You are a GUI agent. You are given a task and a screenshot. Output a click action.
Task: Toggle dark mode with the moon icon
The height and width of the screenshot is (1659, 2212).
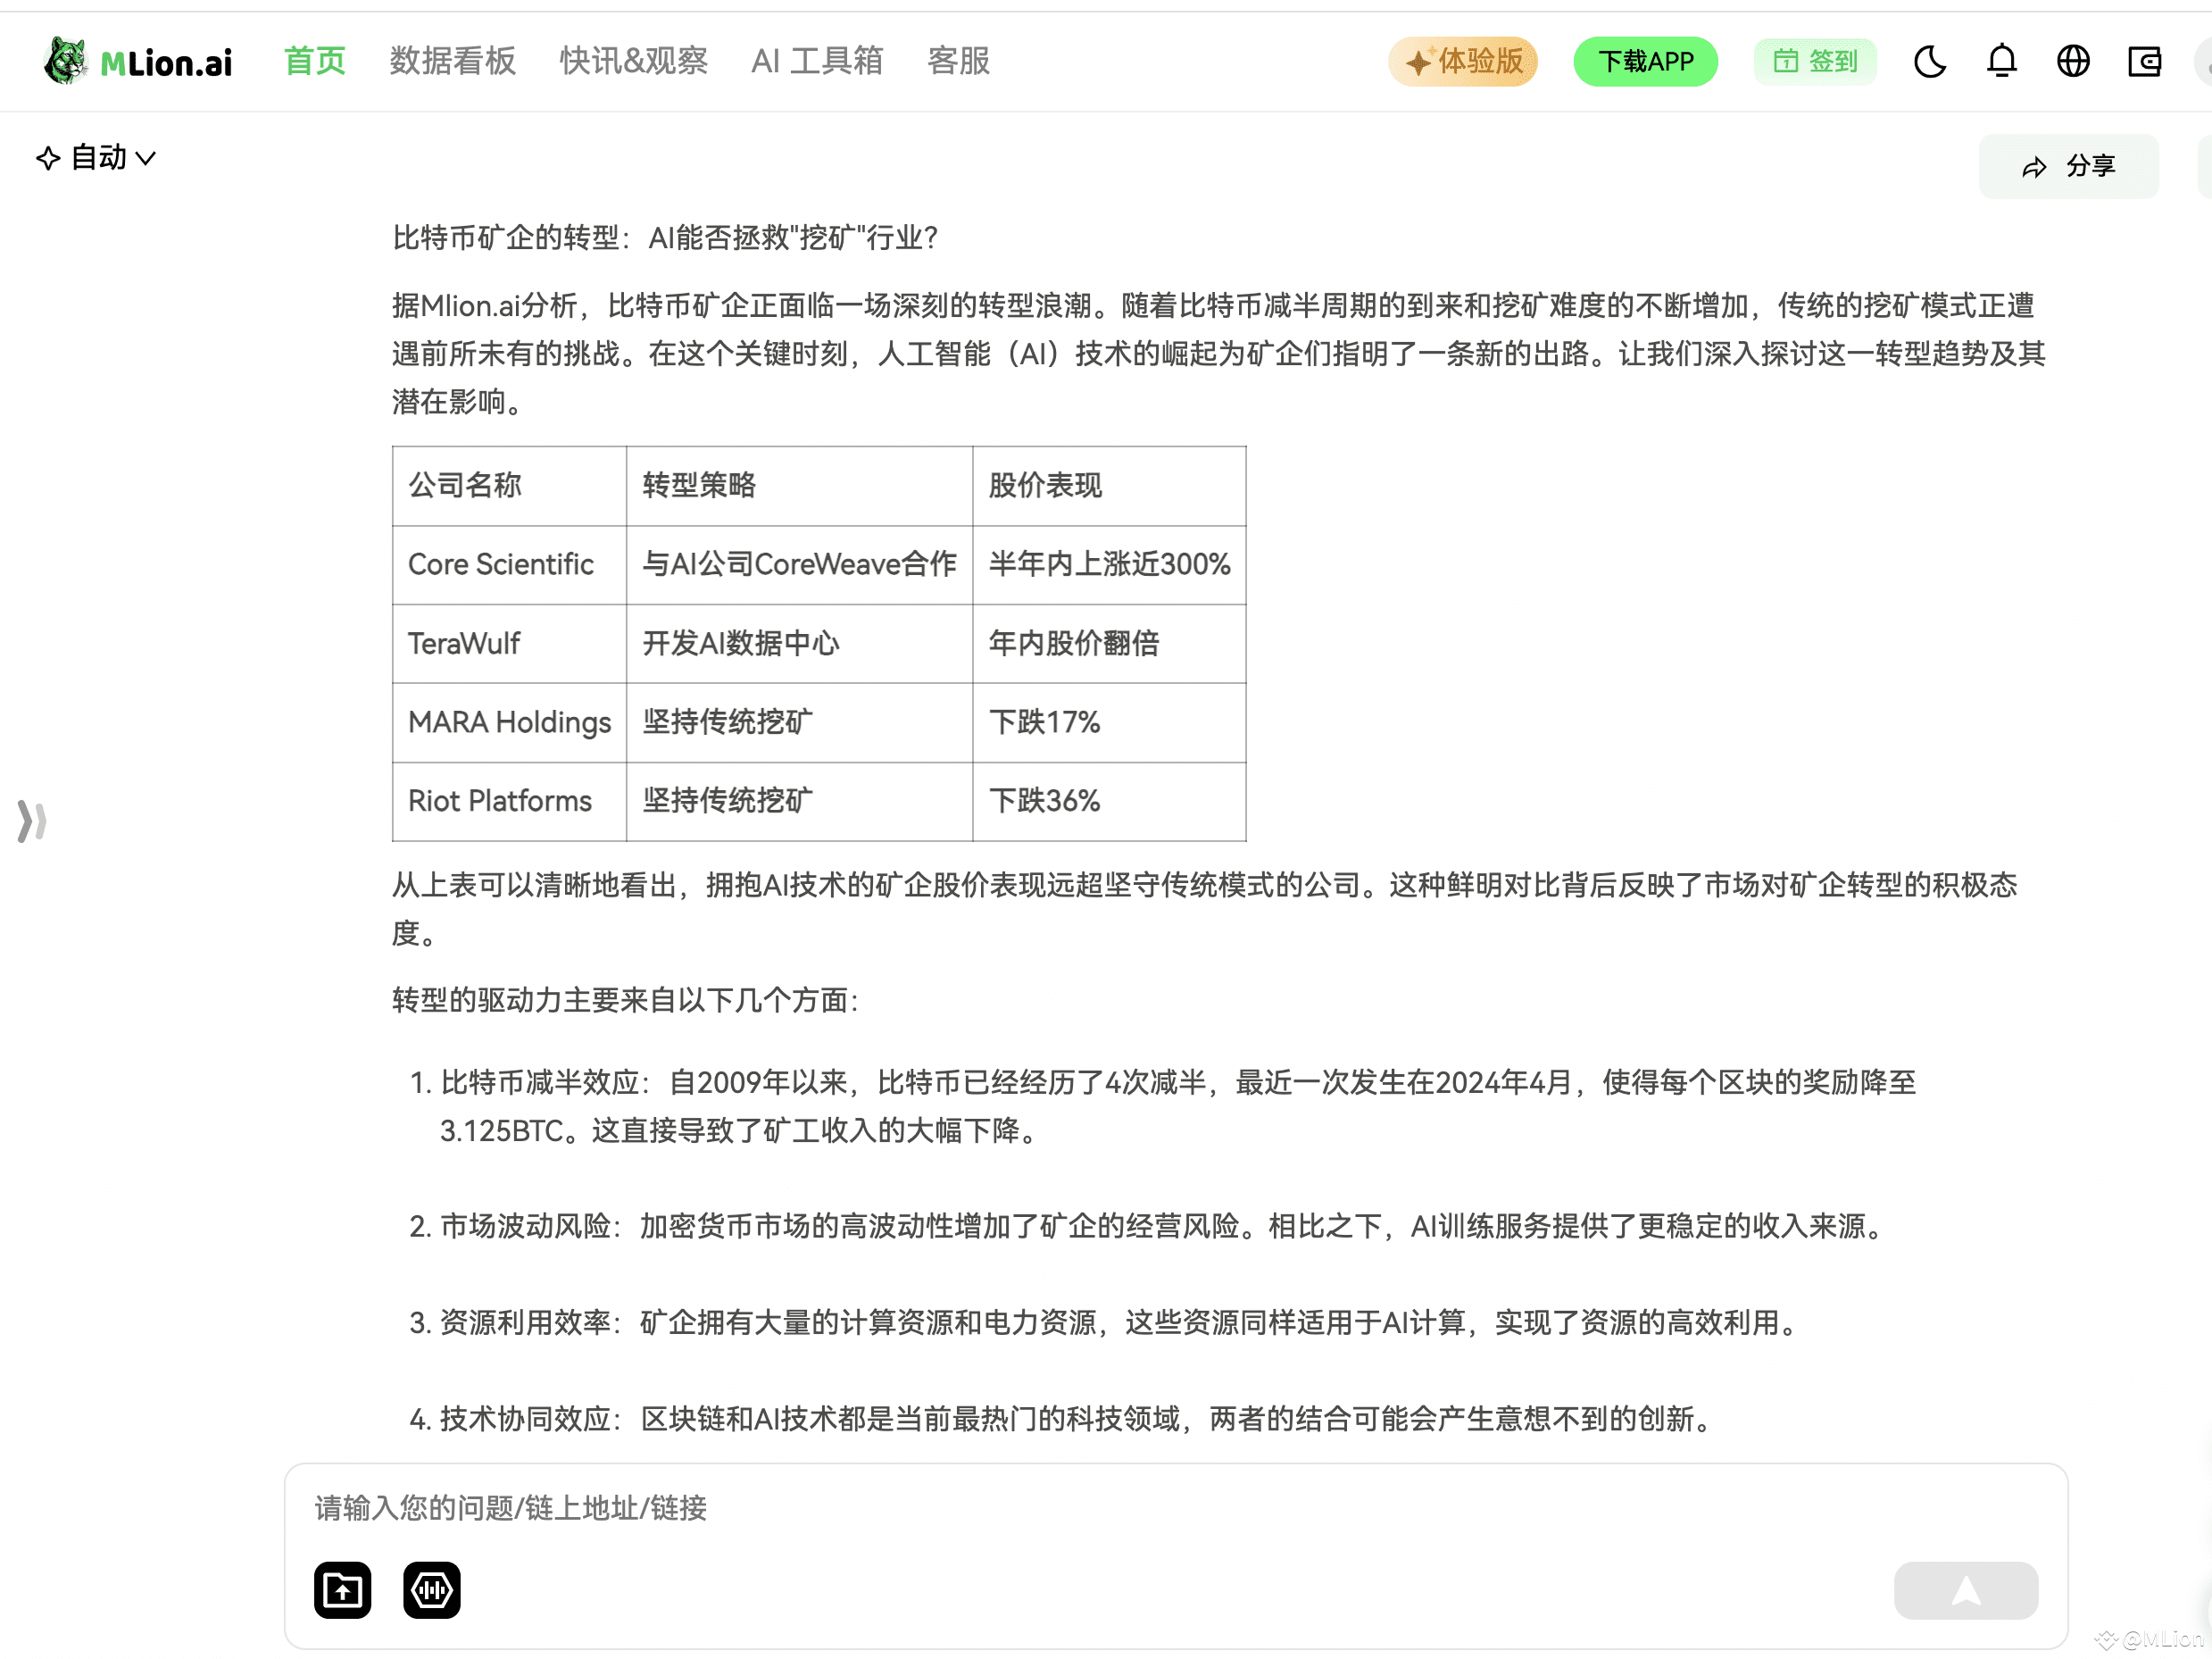1930,61
